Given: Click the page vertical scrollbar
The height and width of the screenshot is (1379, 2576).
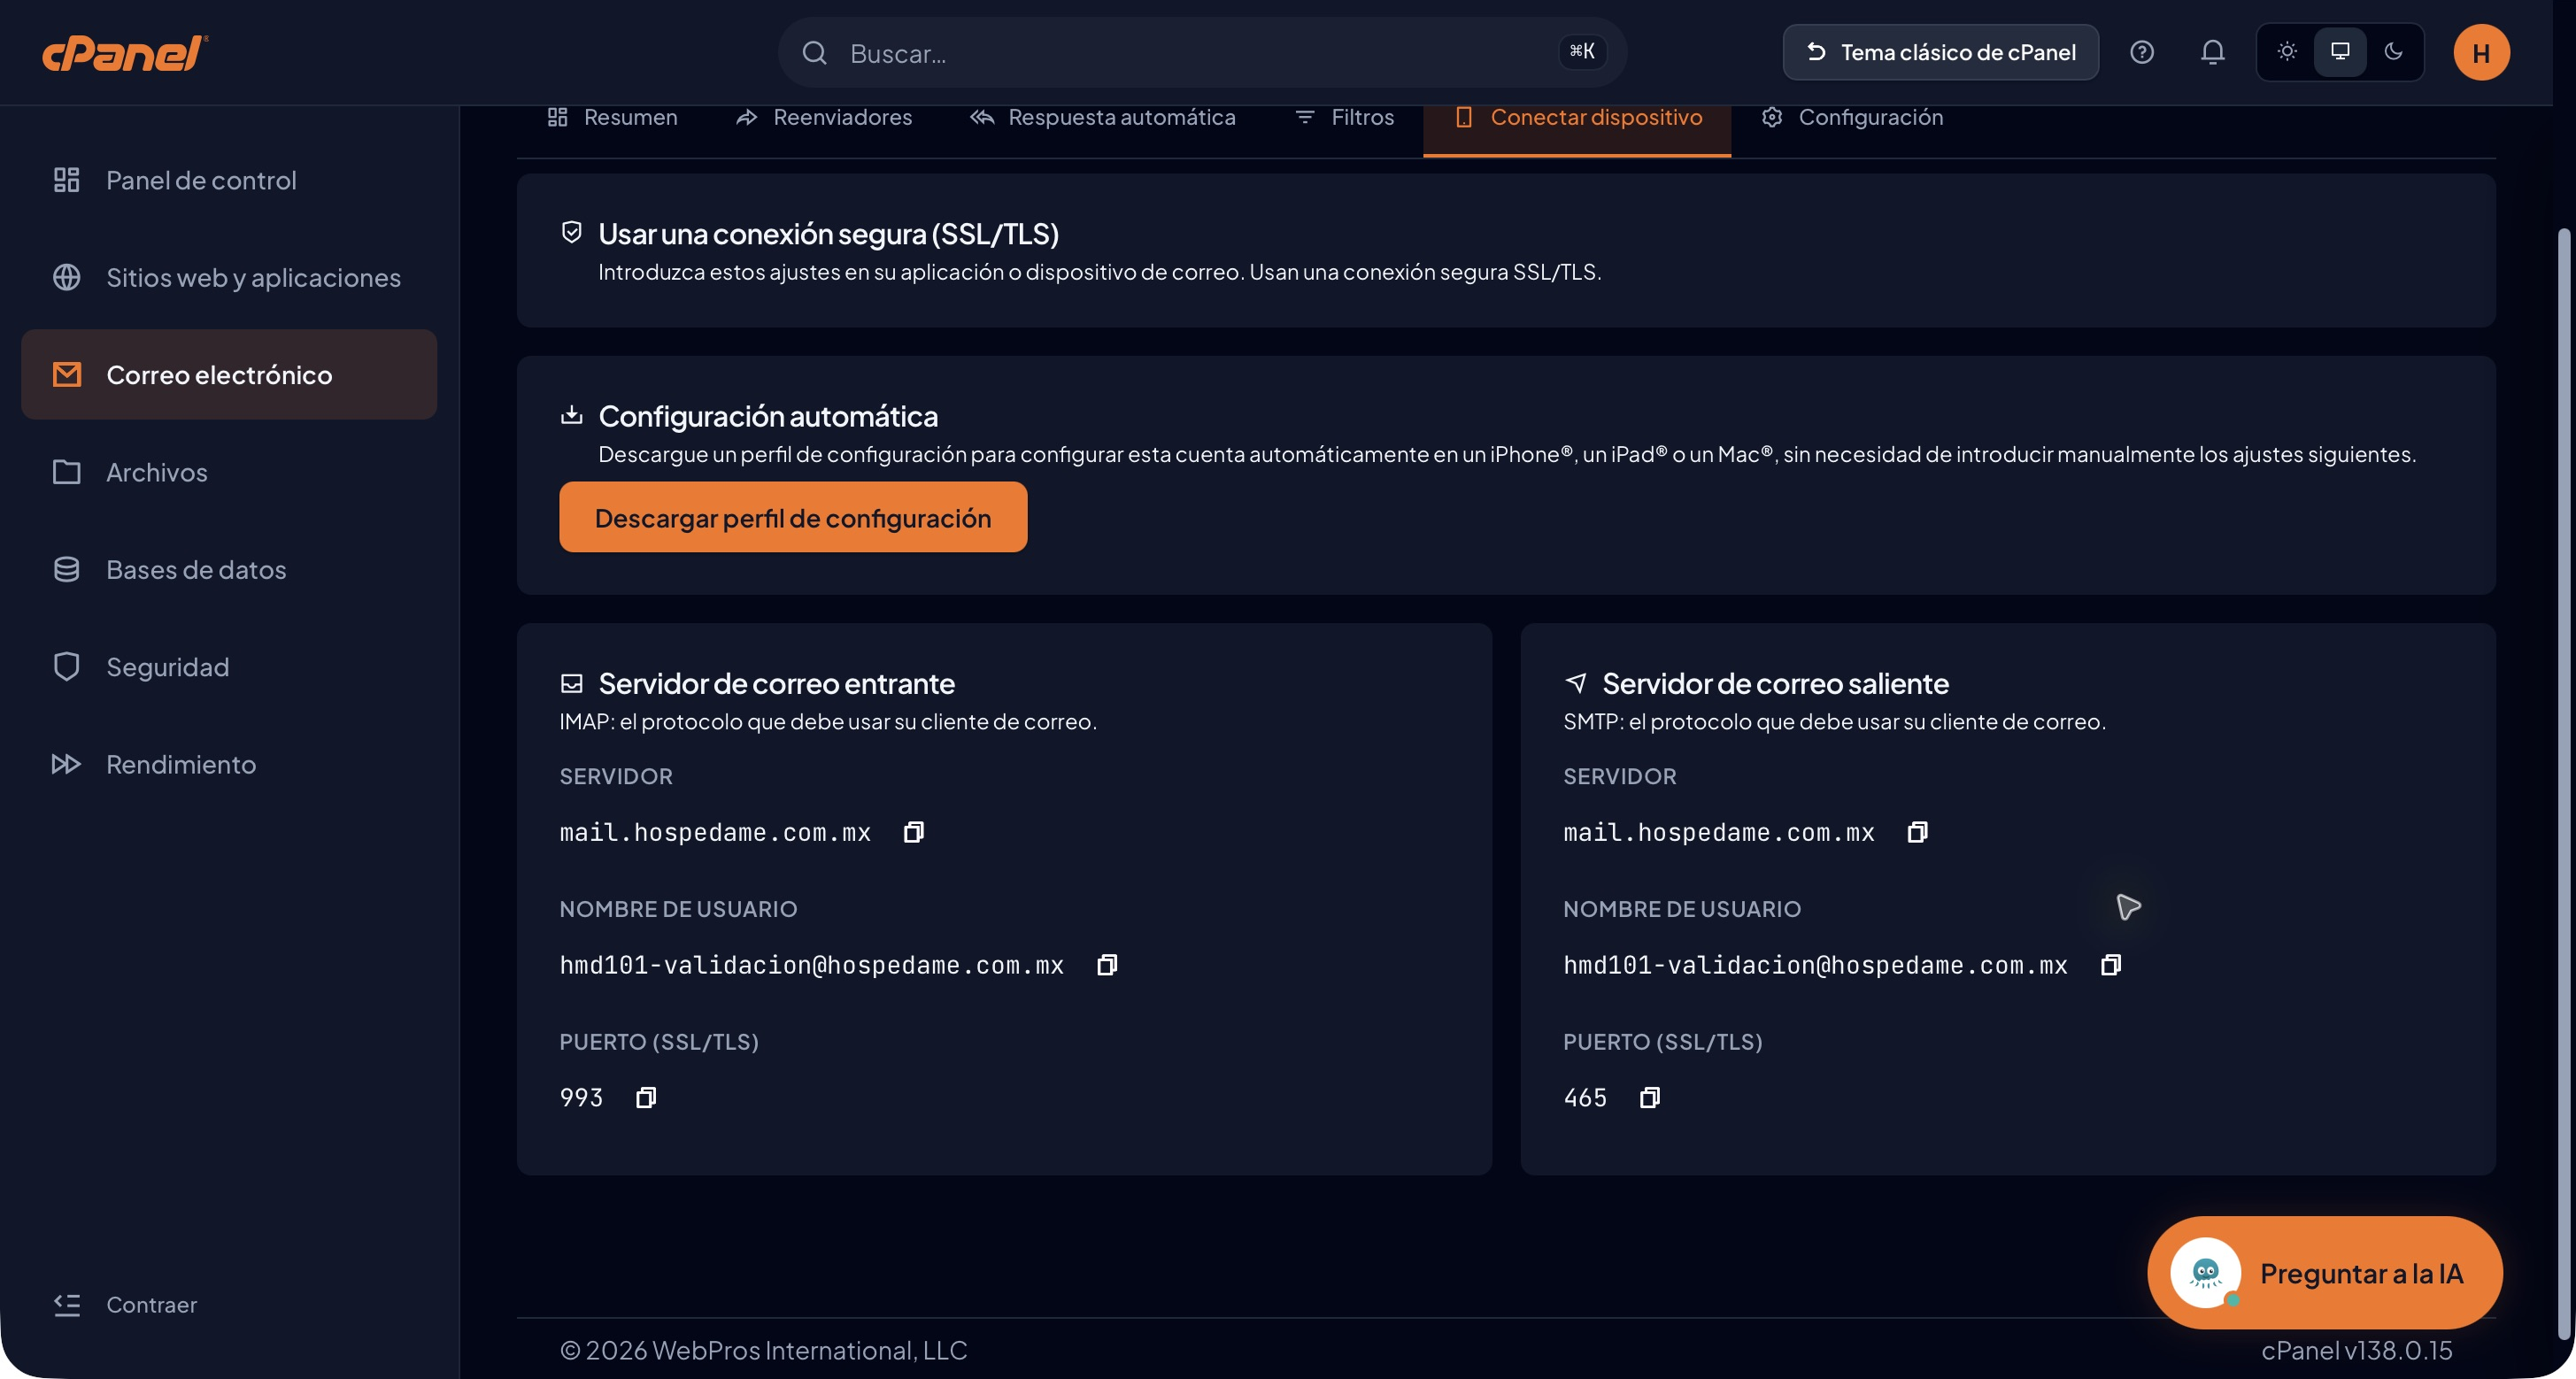Looking at the screenshot, I should coord(2563,785).
